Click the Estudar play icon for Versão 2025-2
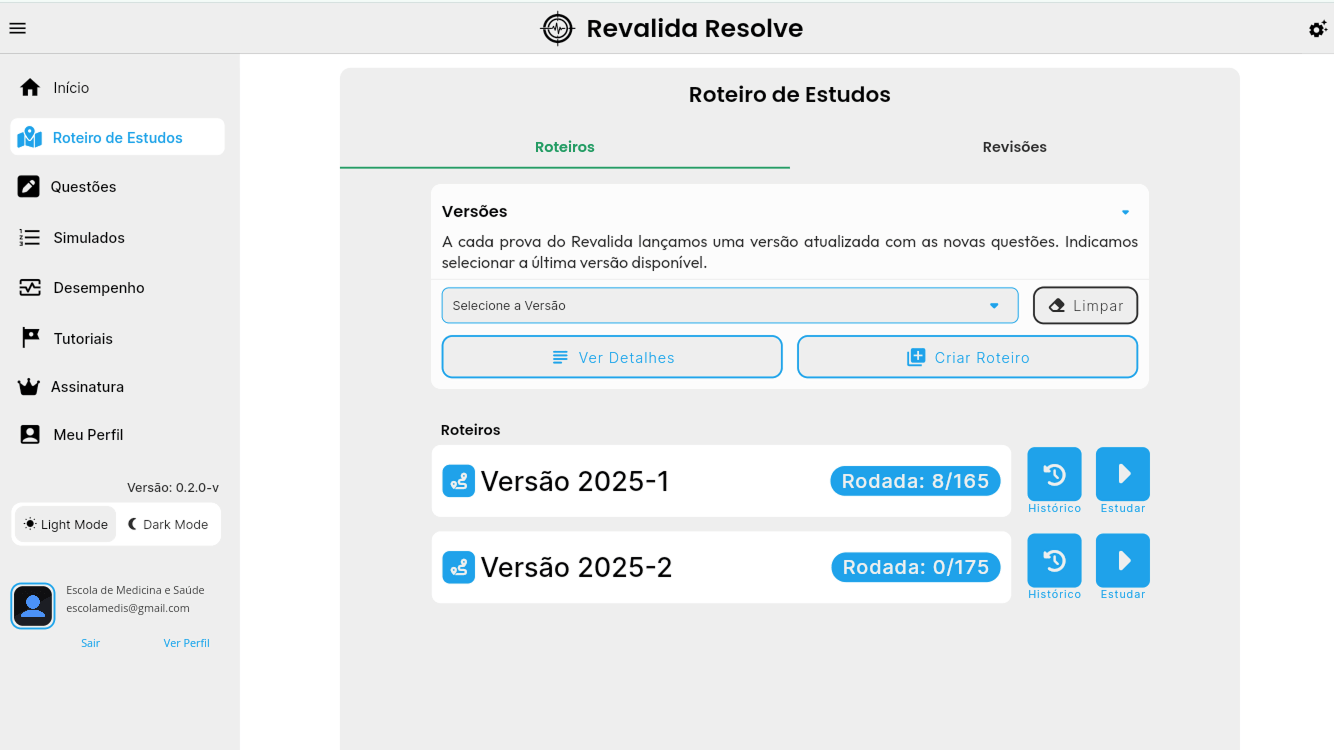Viewport: 1334px width, 750px height. click(x=1122, y=559)
